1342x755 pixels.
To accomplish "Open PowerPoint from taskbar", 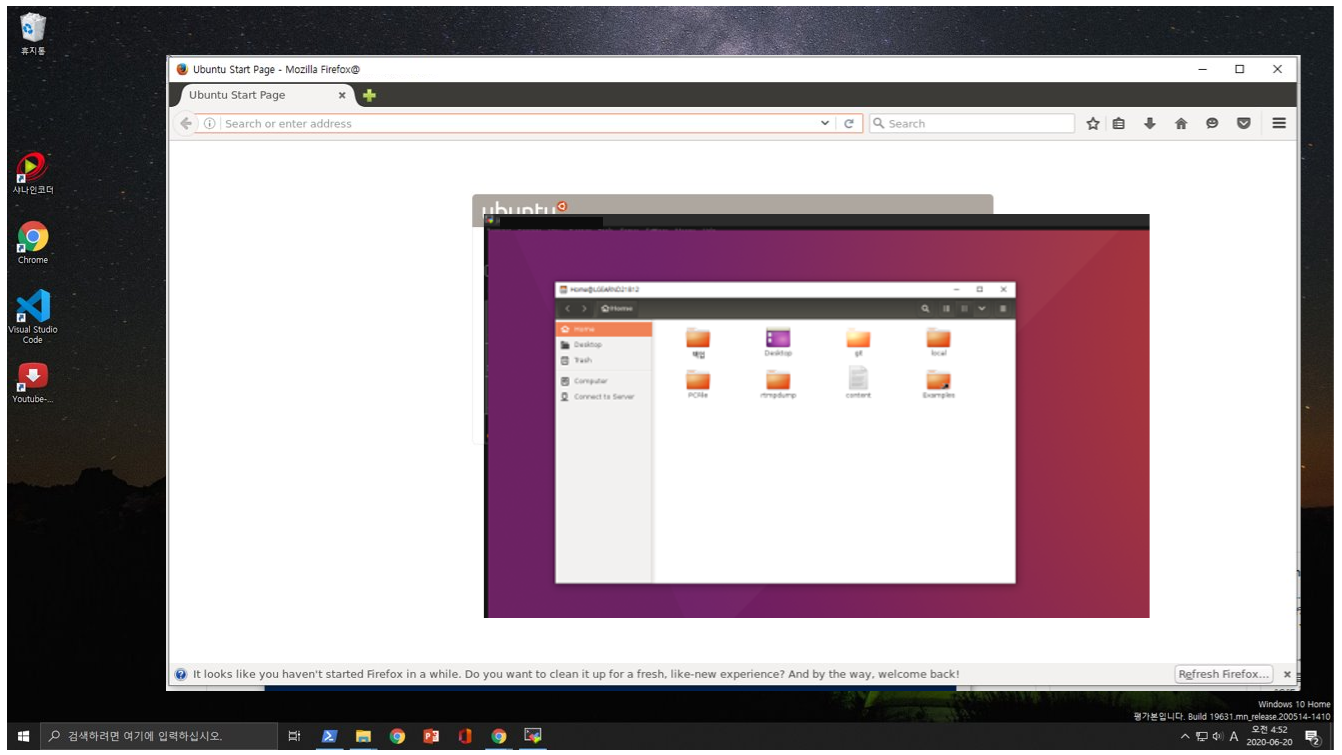I will coord(431,736).
